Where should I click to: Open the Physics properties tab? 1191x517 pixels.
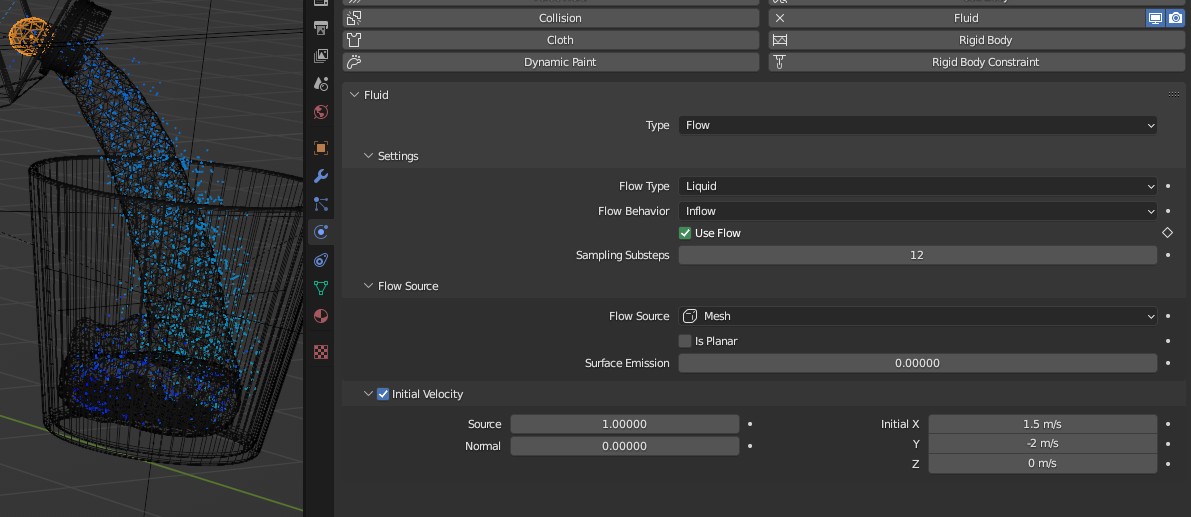click(321, 232)
